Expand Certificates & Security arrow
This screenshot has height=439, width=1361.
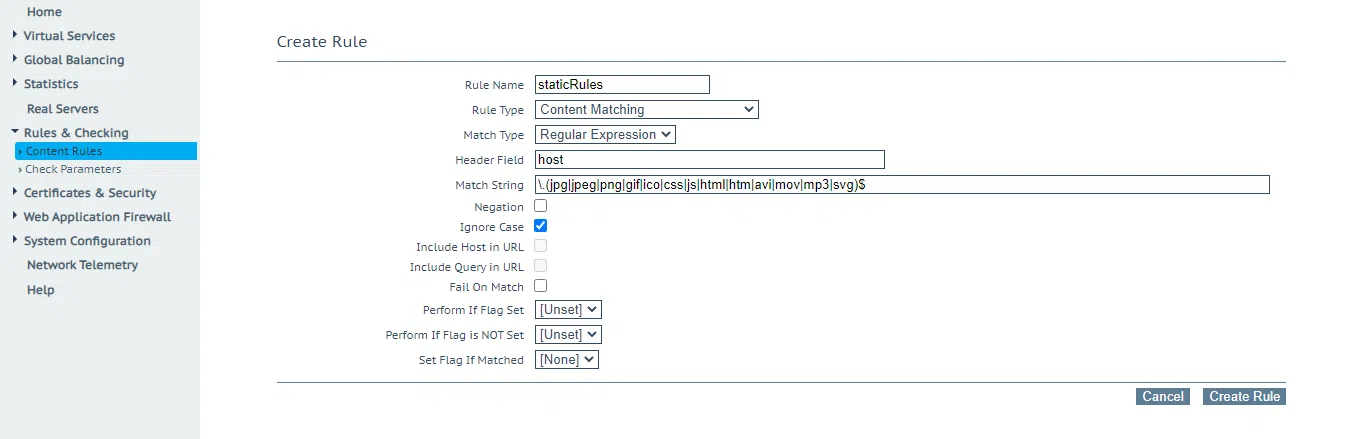click(x=15, y=192)
